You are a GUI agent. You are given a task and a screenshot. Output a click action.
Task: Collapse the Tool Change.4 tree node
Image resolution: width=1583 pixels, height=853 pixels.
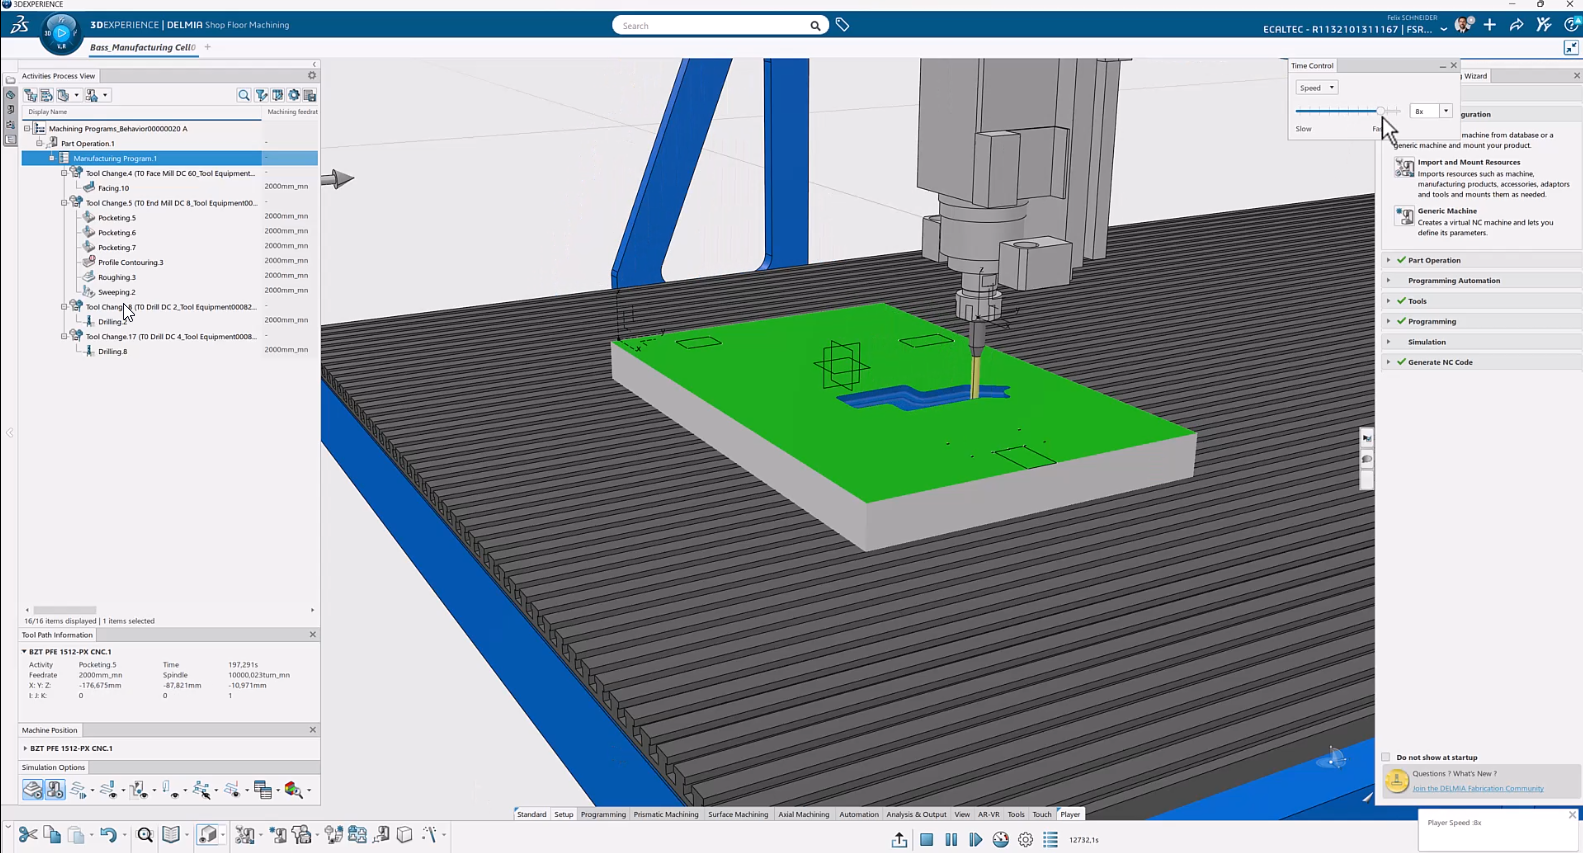coord(64,173)
